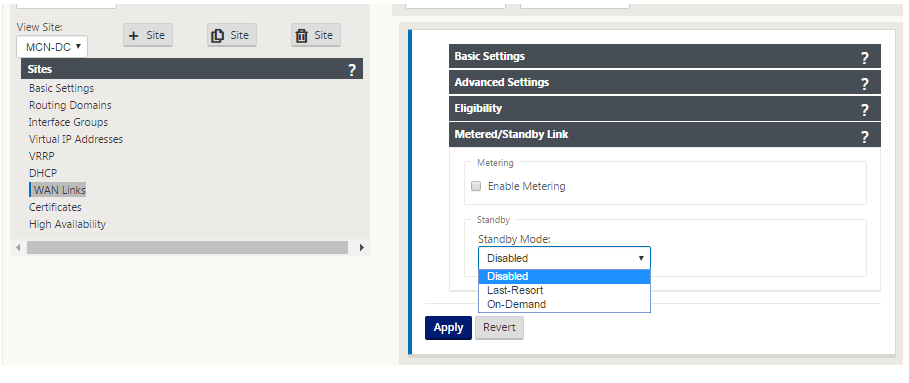Open Routing Domains section
The height and width of the screenshot is (383, 909).
point(70,105)
